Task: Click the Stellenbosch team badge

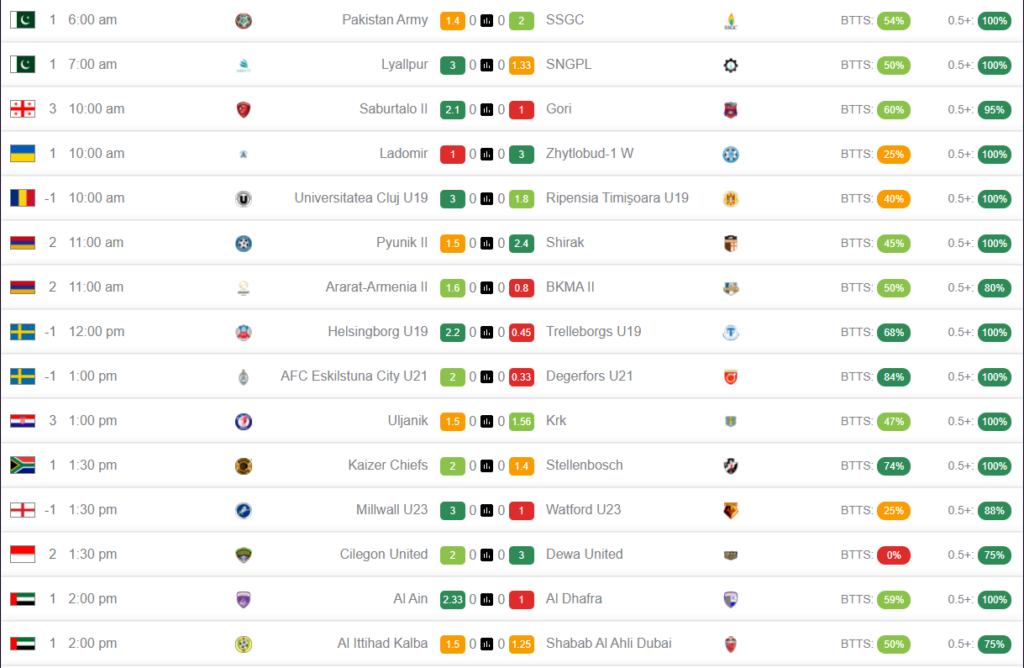Action: [731, 466]
